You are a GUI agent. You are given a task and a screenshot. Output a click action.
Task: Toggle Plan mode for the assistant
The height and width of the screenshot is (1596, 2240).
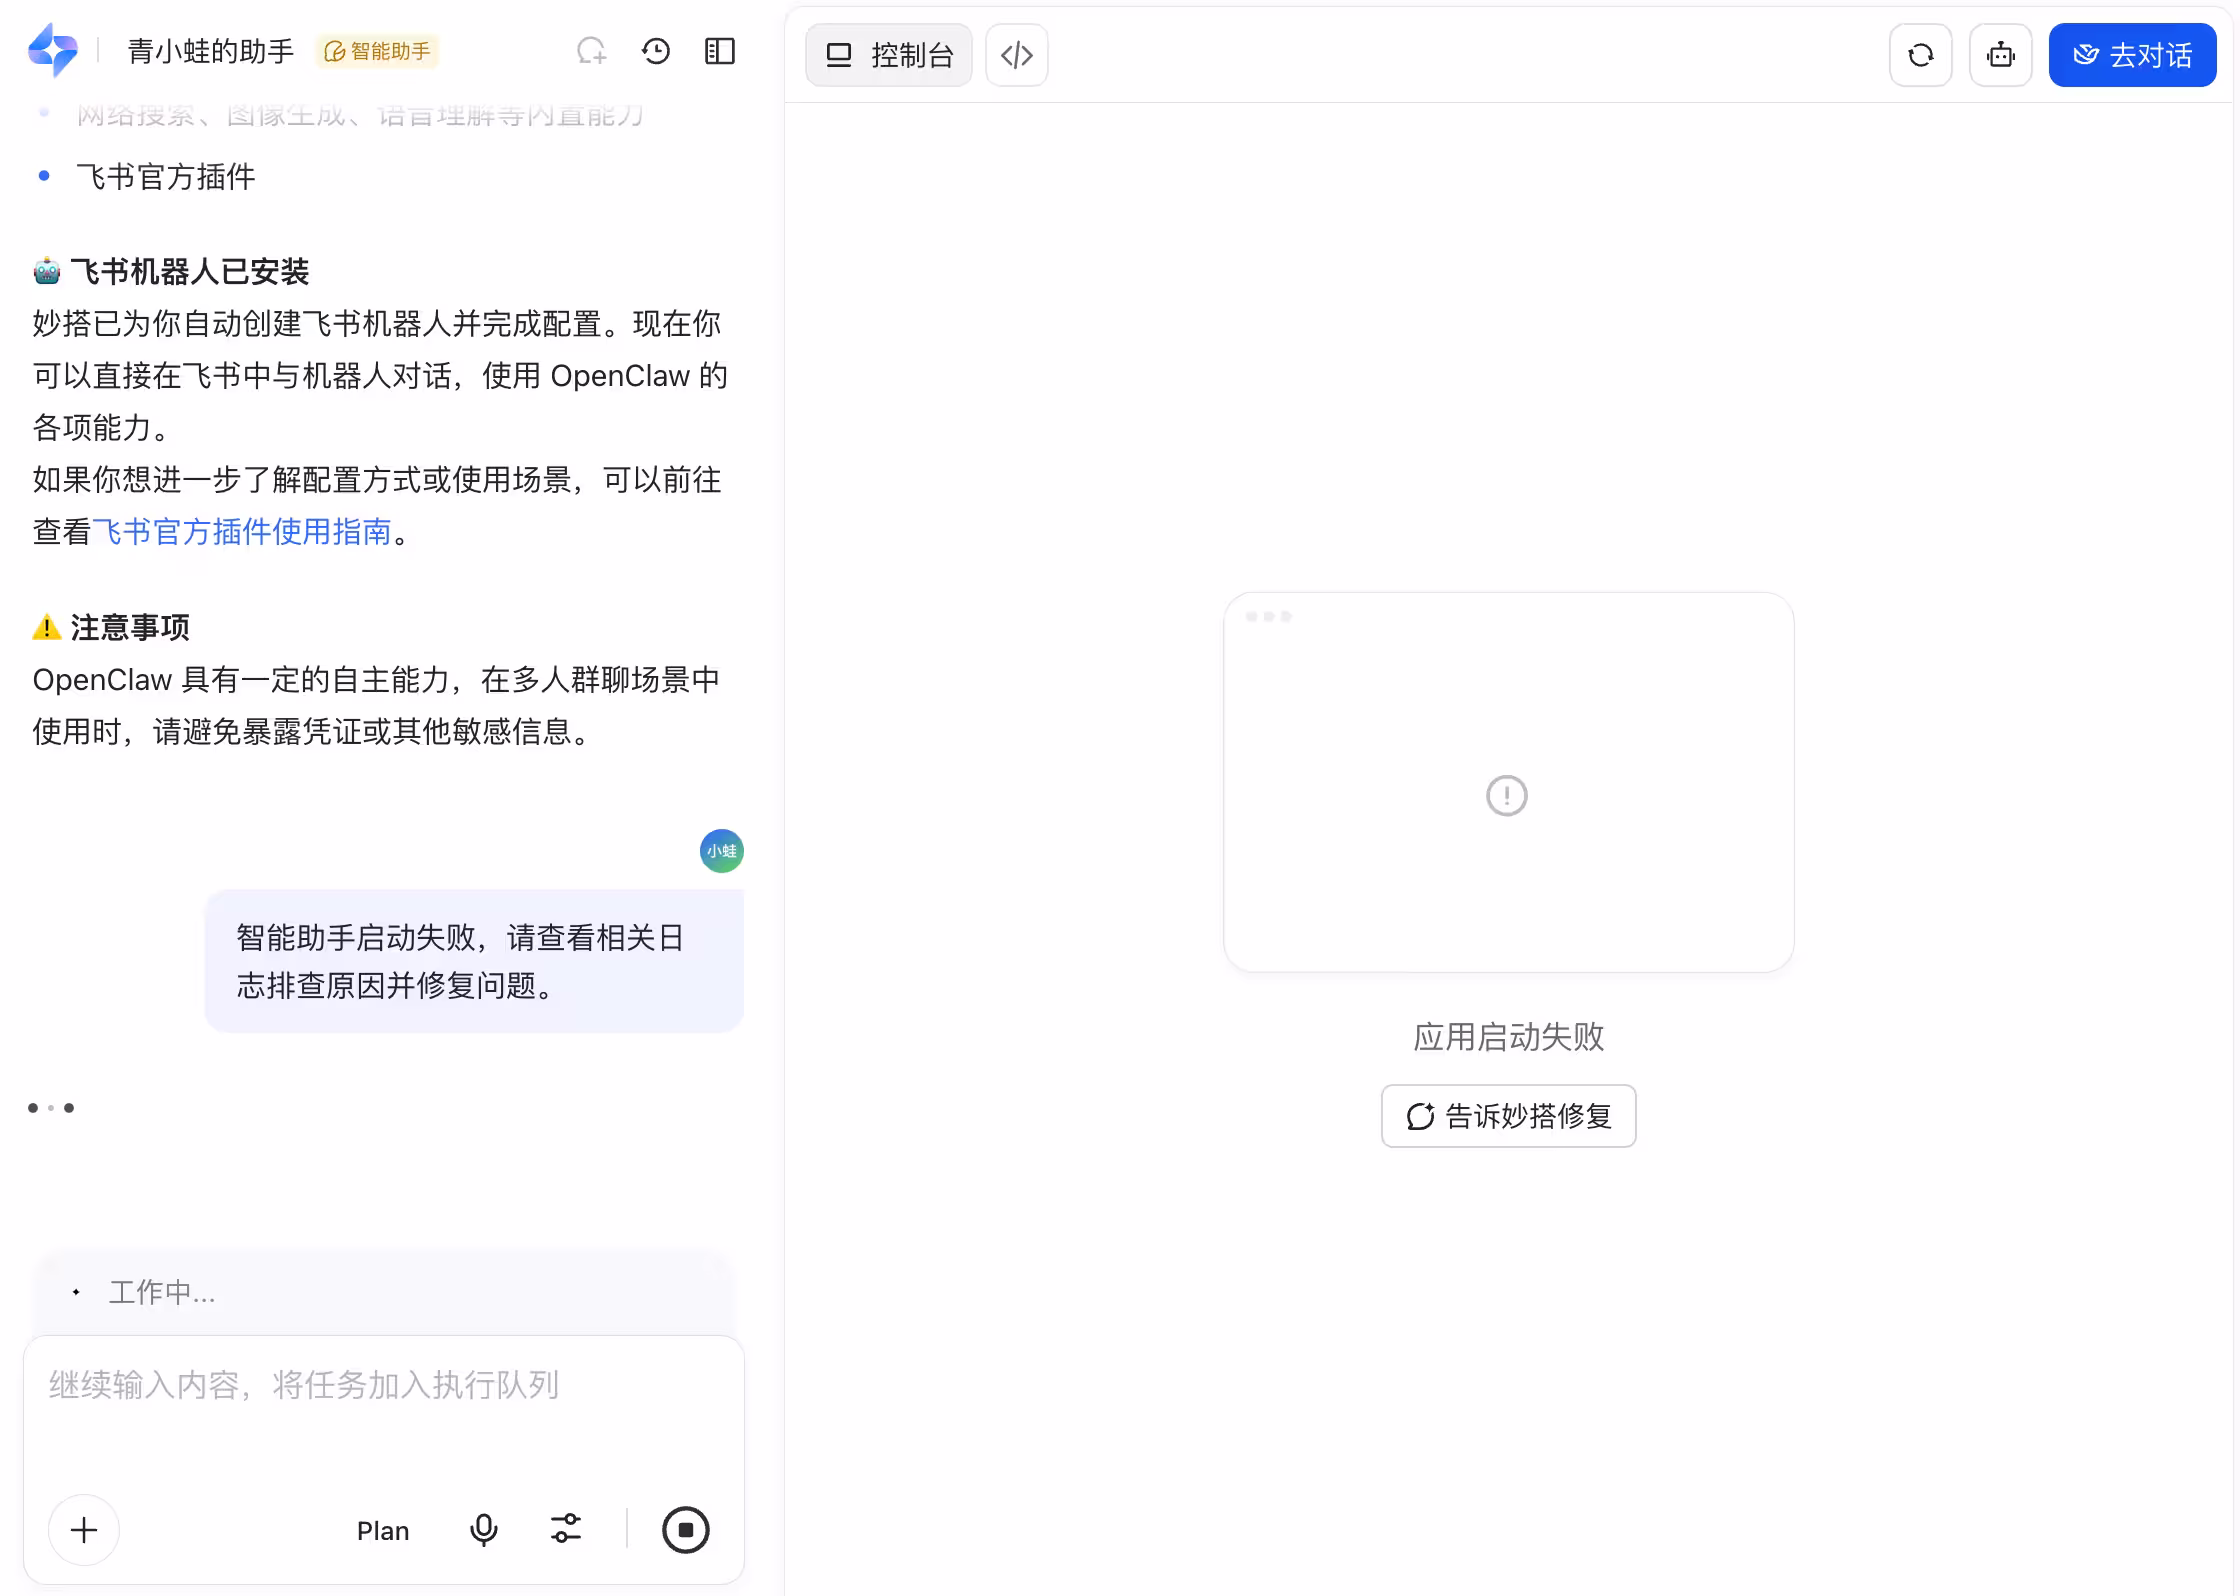383,1530
